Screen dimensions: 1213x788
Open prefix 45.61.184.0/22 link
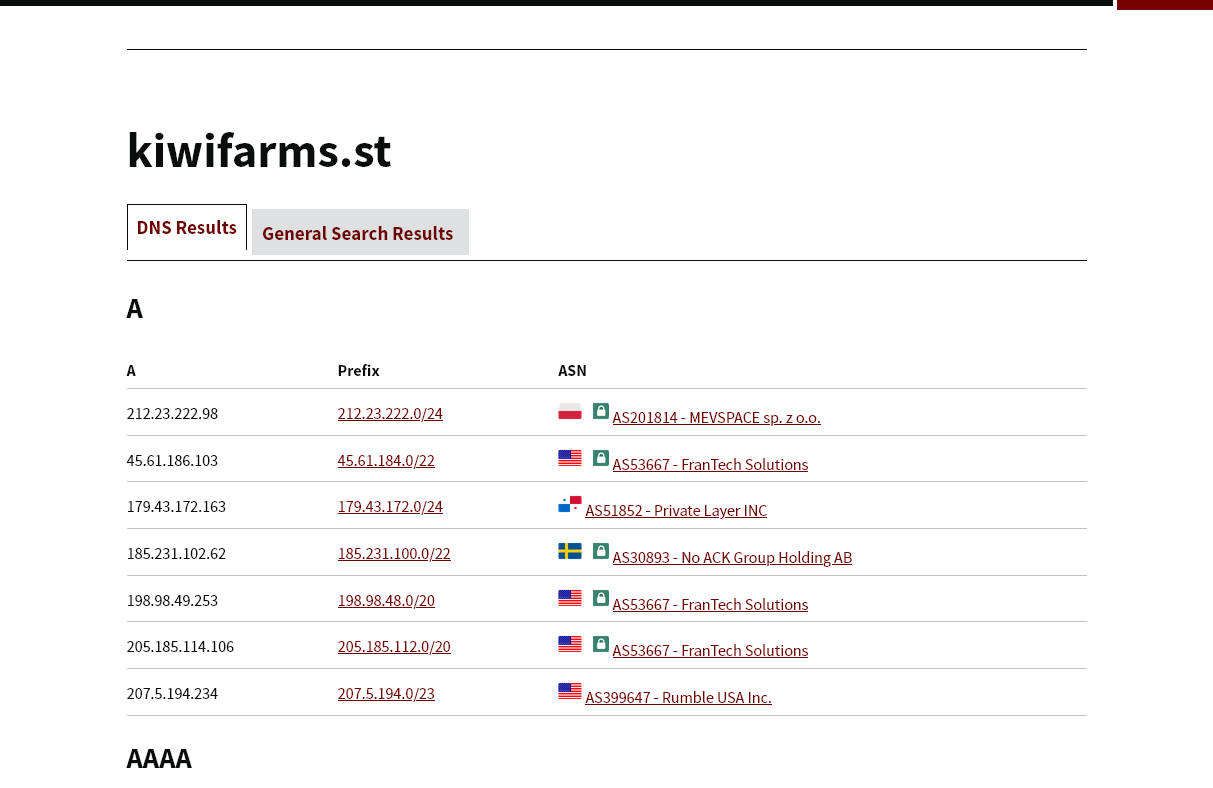click(386, 460)
